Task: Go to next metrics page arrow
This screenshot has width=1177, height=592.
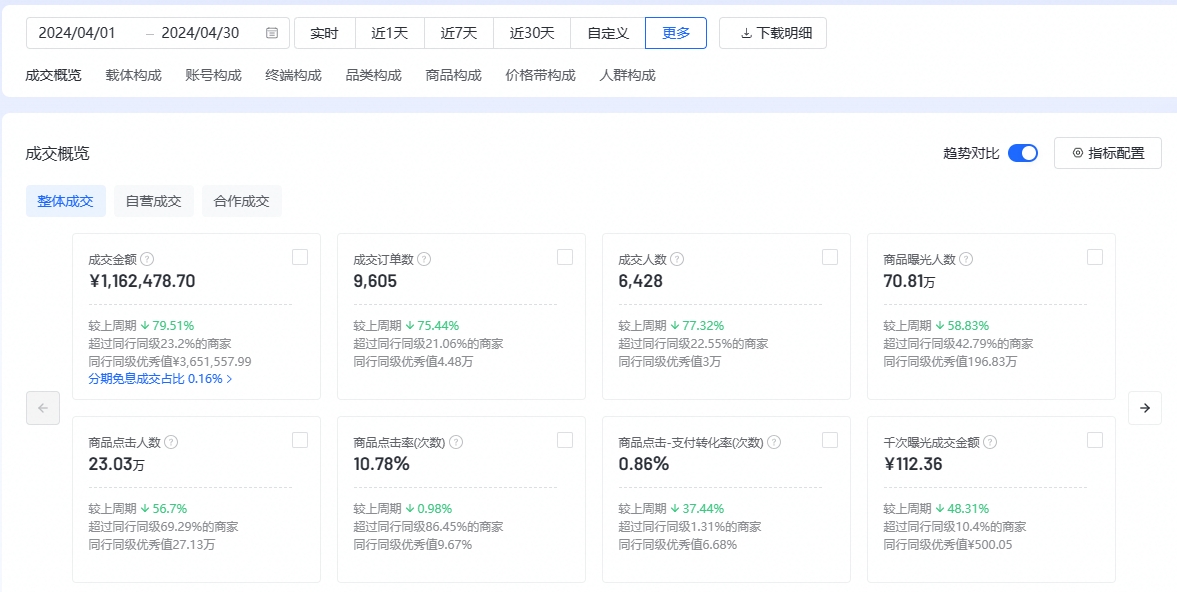Action: pos(1144,408)
